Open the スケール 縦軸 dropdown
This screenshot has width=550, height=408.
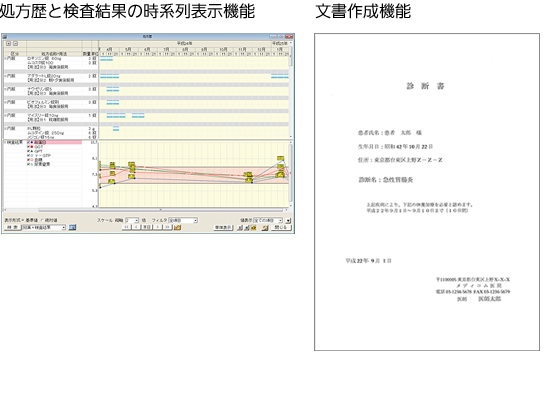point(132,220)
